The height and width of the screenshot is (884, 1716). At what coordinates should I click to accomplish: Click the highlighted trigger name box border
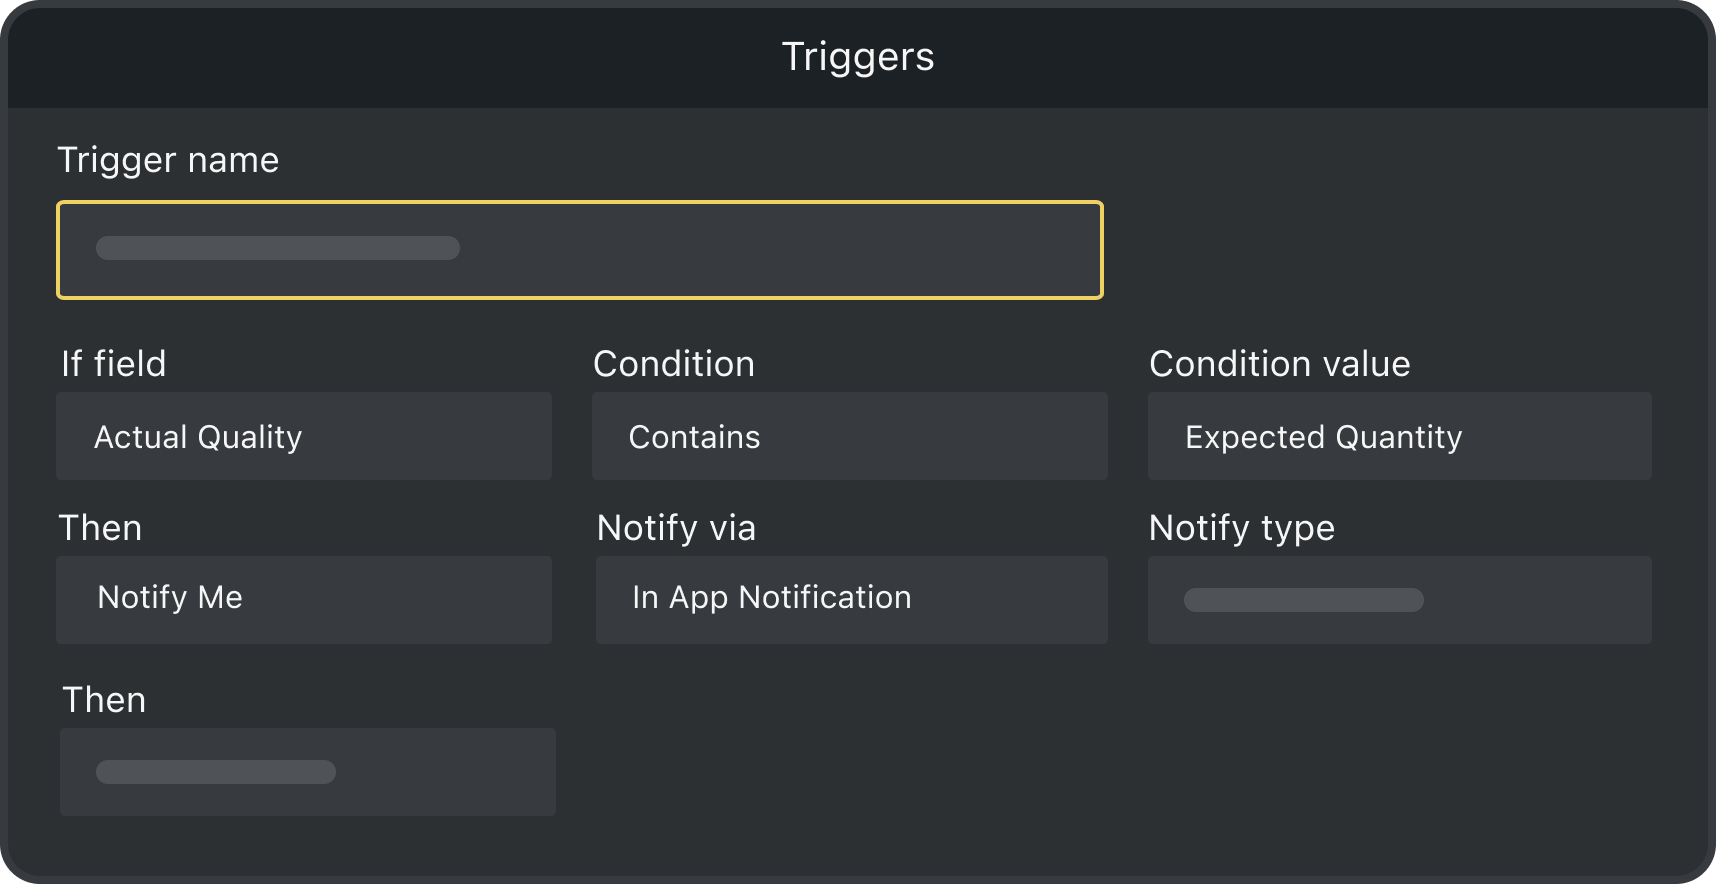point(580,205)
